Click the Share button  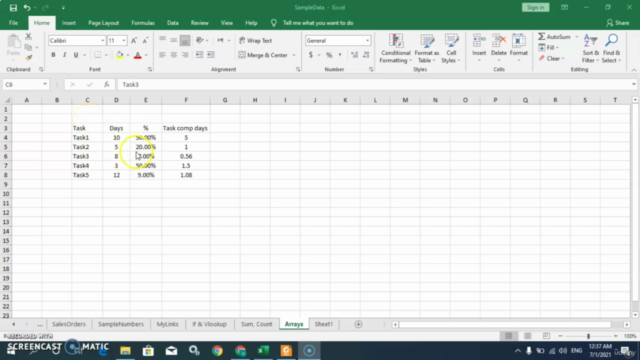618,23
